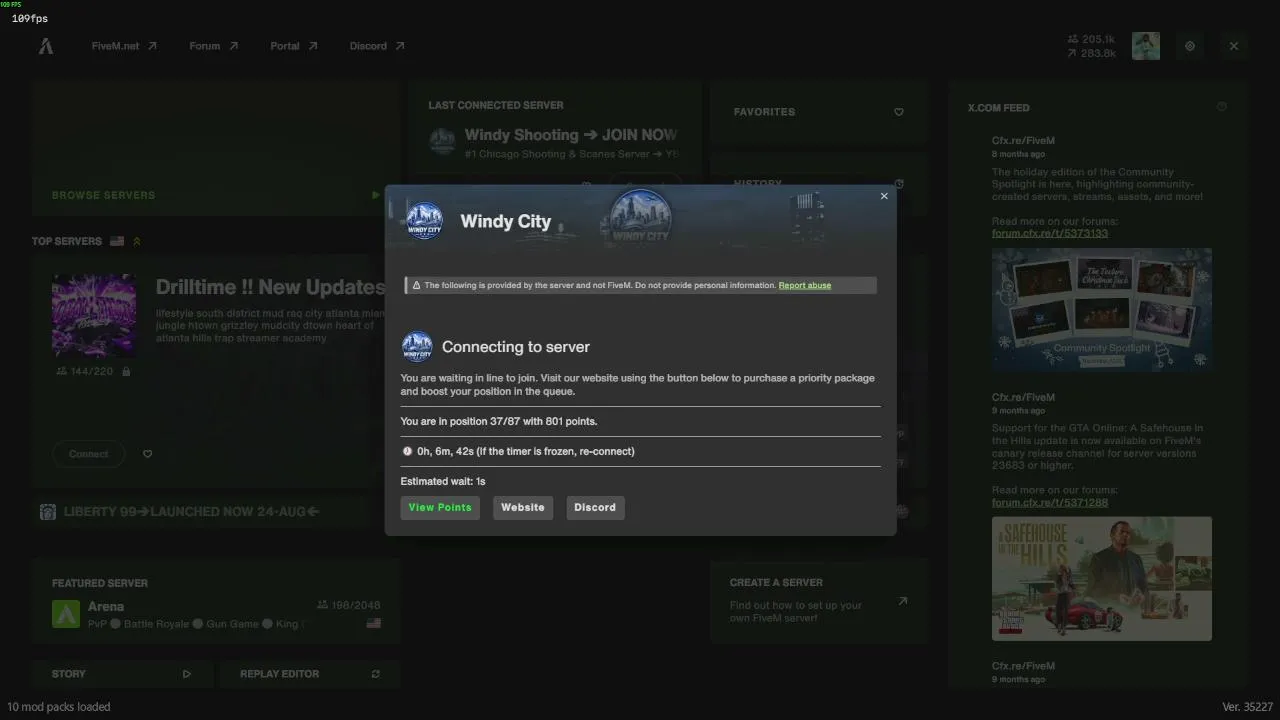Click the Windy City icon beside Connecting to server
Image resolution: width=1280 pixels, height=720 pixels.
click(x=417, y=347)
